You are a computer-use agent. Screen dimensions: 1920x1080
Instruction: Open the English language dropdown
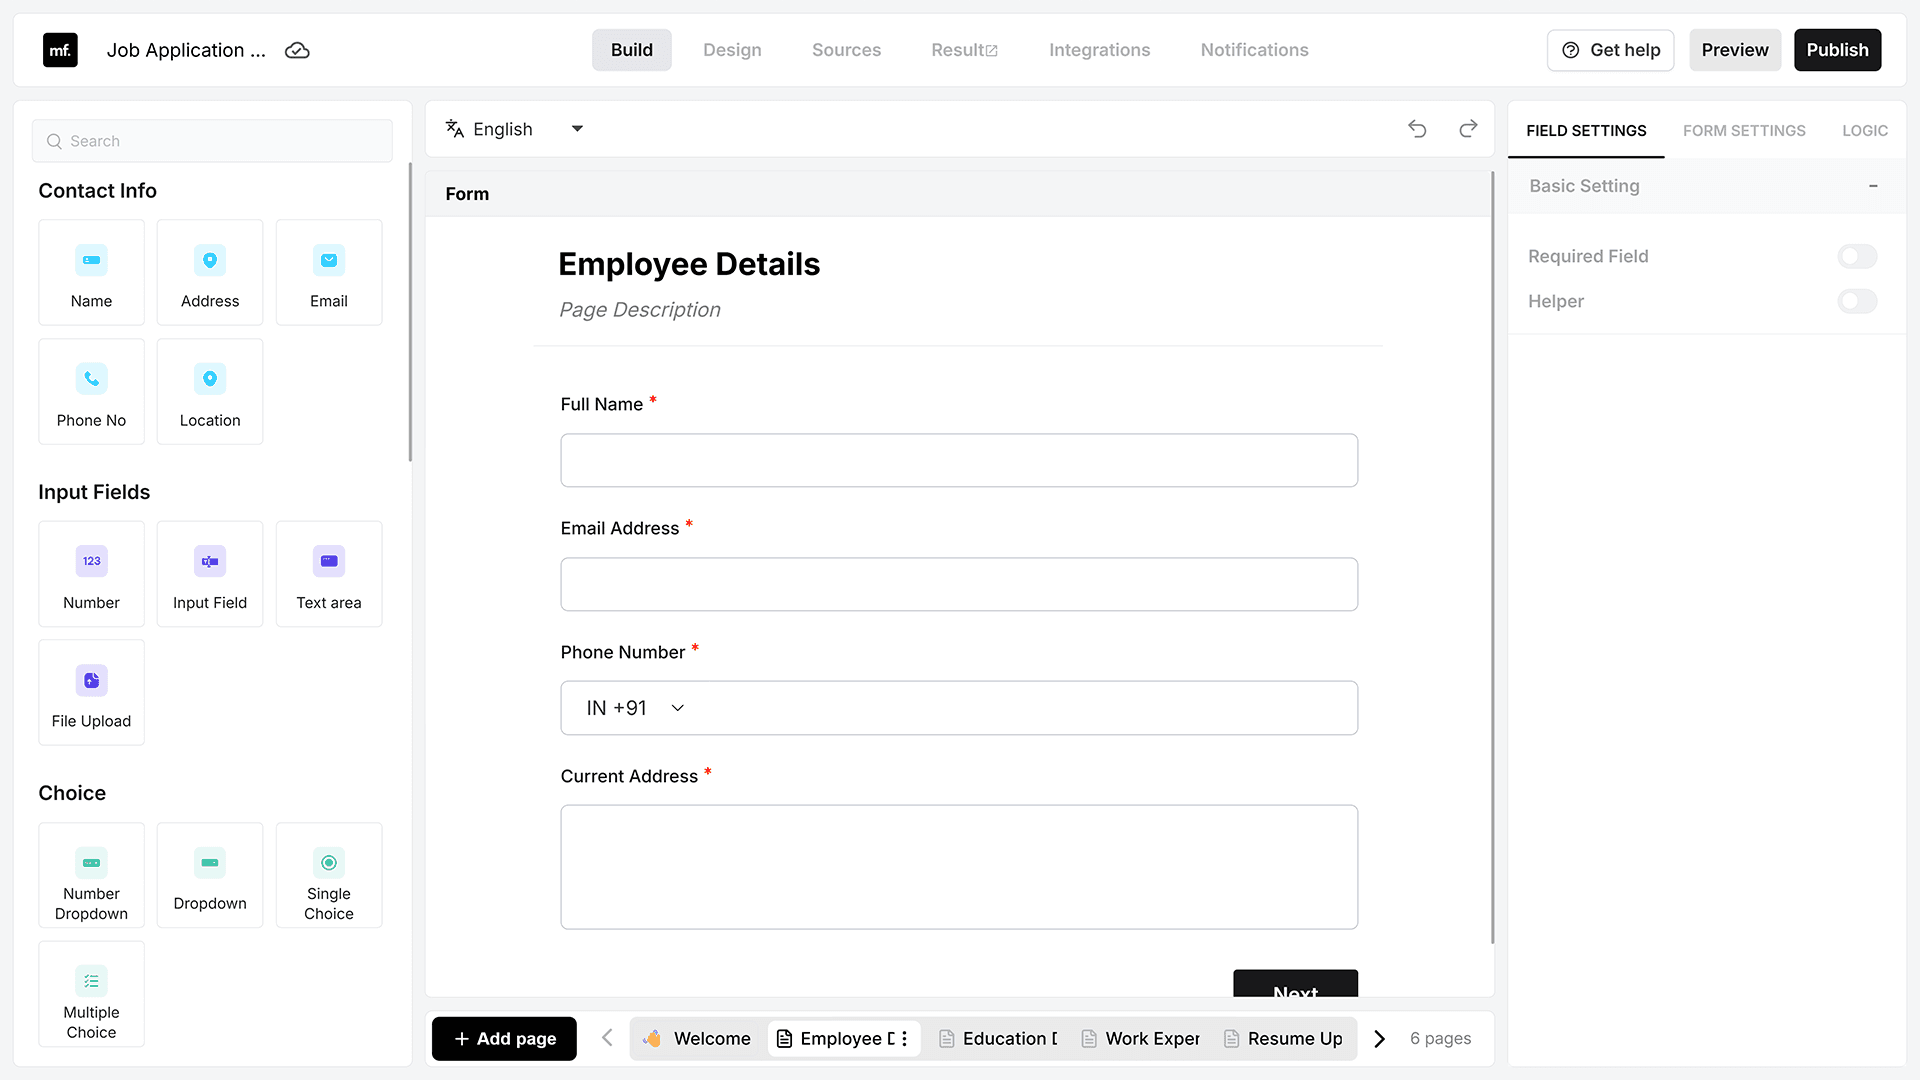514,129
